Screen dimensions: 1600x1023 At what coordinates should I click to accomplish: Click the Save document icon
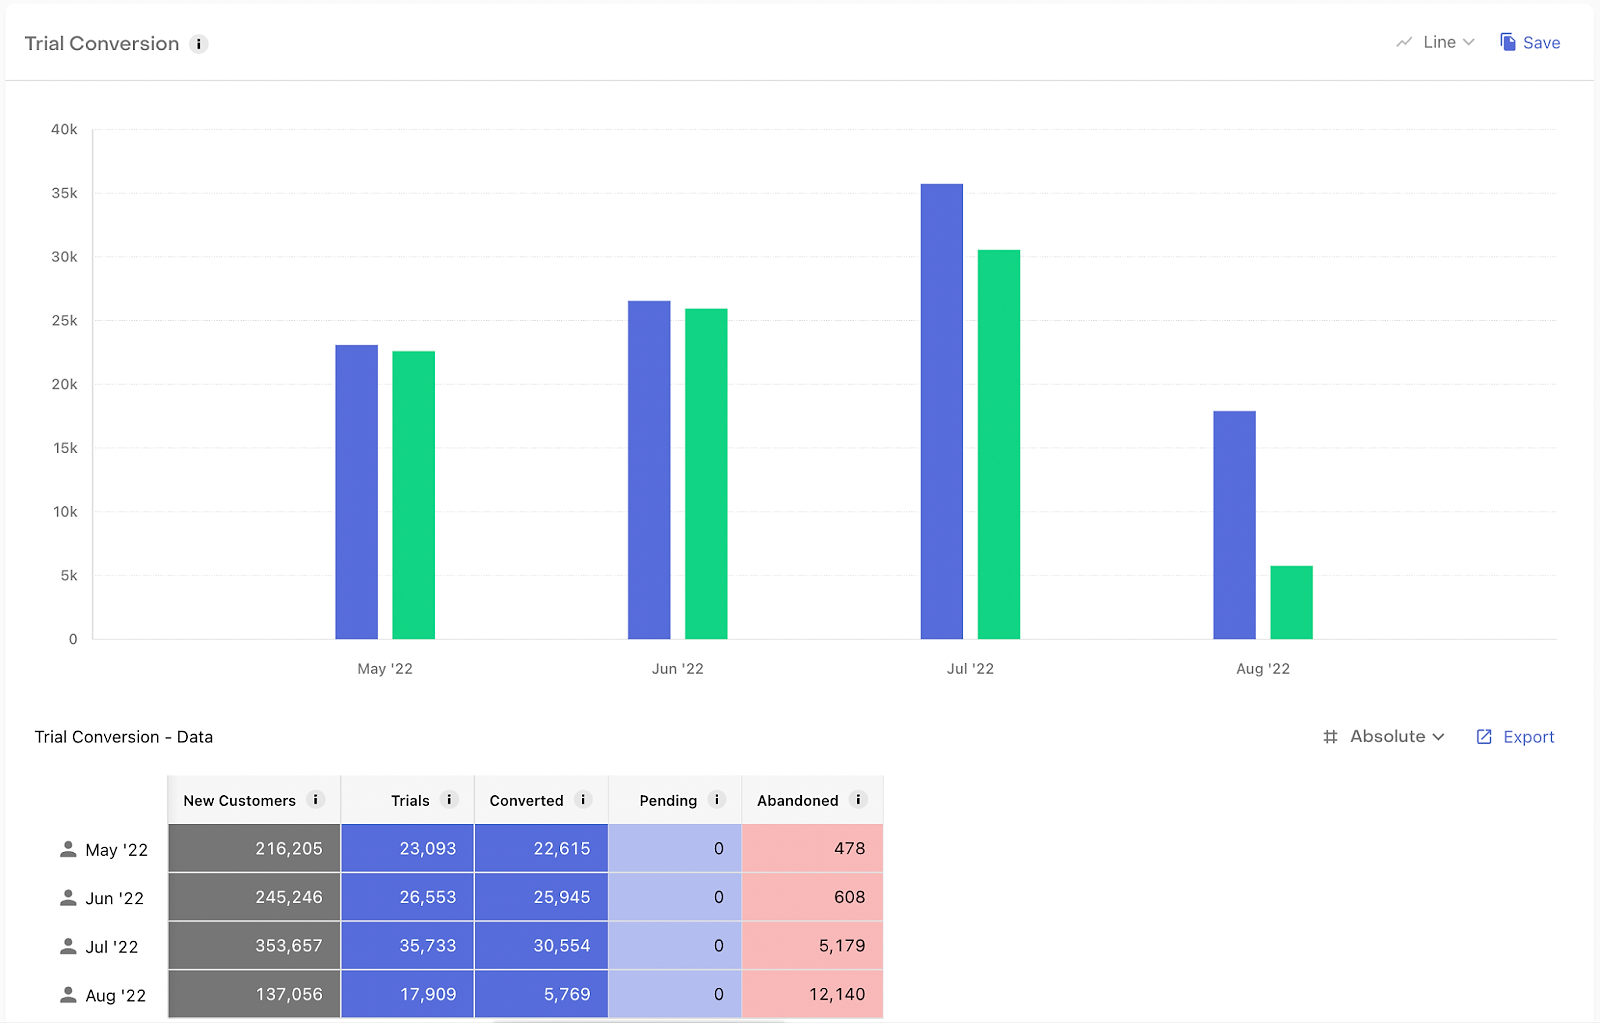(x=1508, y=42)
